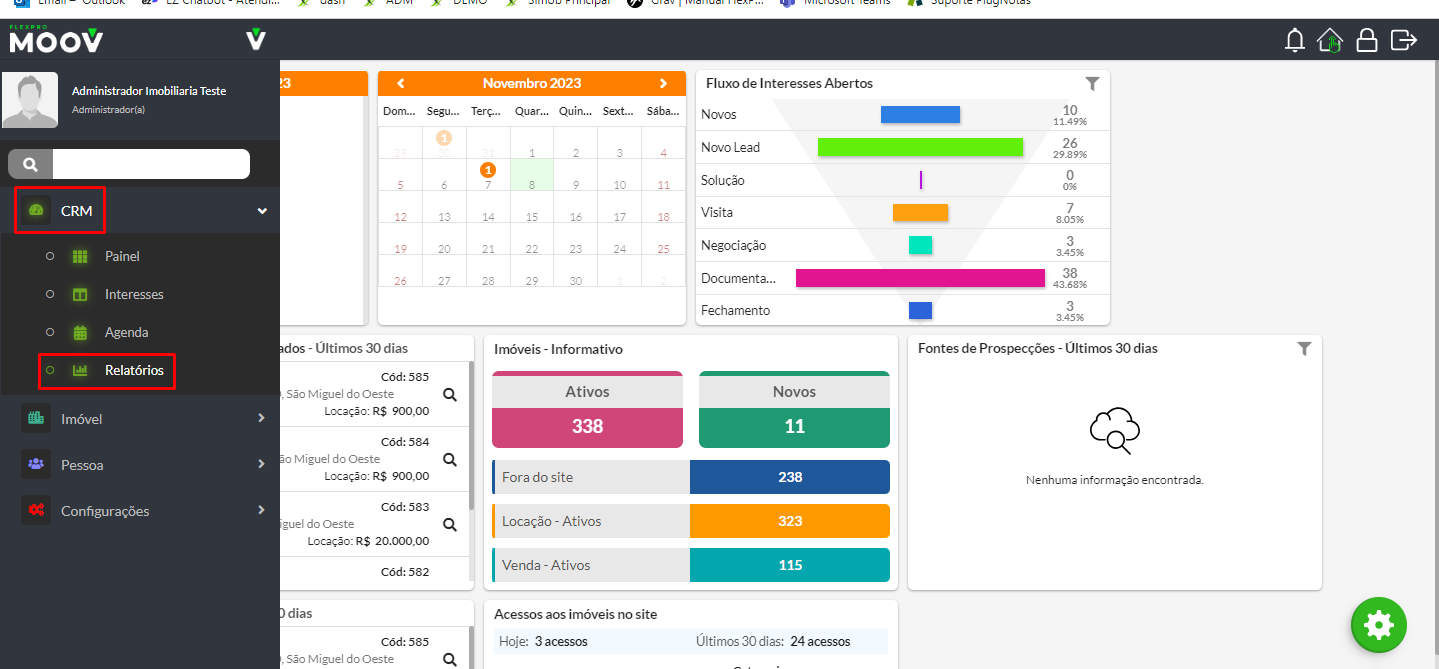Click the MOOV Flexpro logo

coord(56,39)
